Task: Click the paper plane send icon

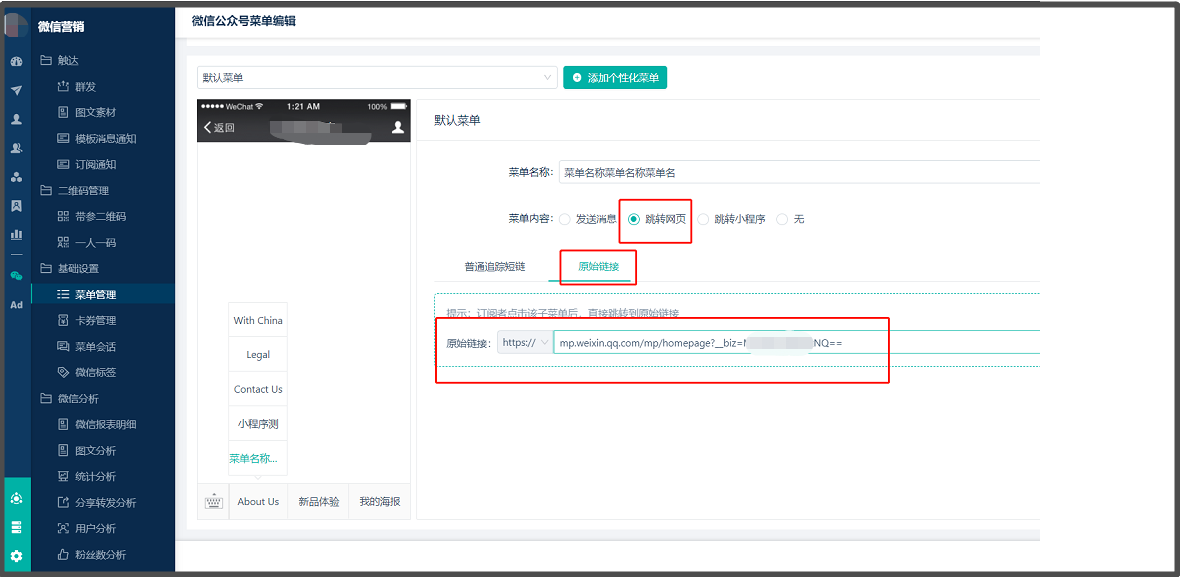Action: click(x=16, y=90)
